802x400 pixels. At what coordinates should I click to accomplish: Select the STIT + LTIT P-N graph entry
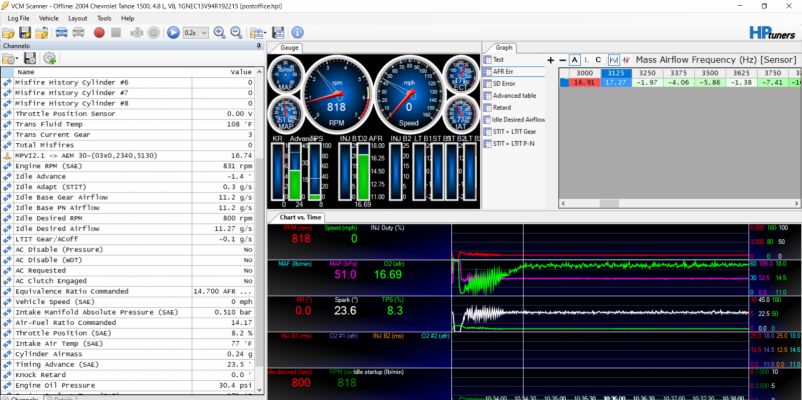pos(514,144)
